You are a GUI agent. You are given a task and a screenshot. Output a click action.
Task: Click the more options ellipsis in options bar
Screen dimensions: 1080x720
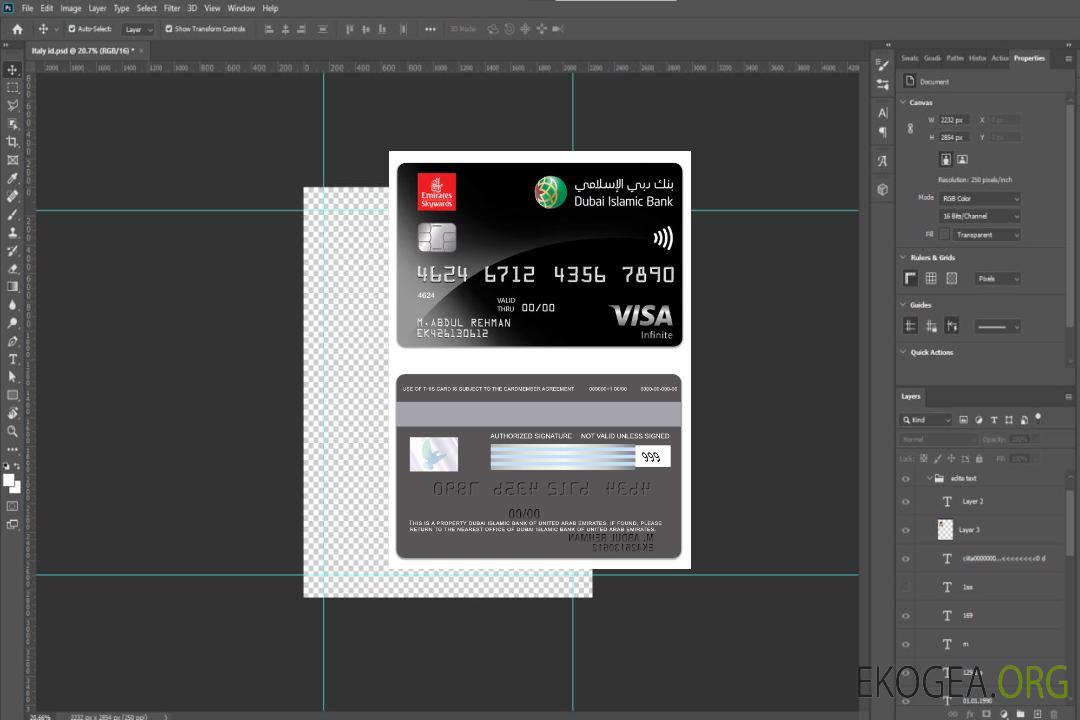(x=430, y=29)
